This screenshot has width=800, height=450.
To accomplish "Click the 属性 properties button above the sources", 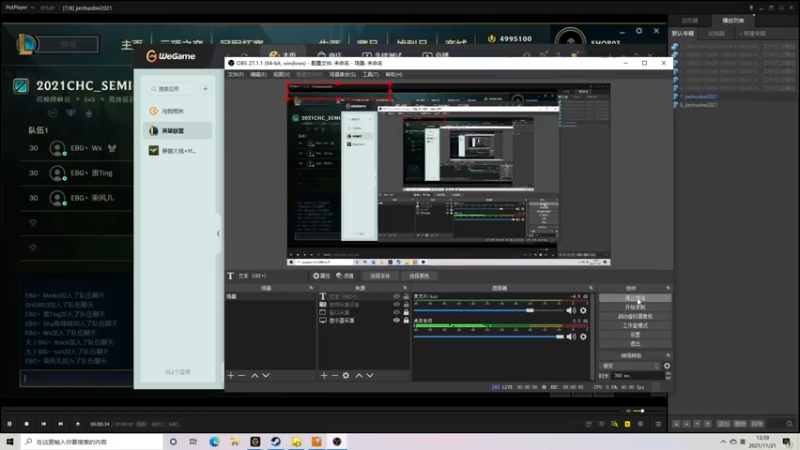I will tap(321, 276).
